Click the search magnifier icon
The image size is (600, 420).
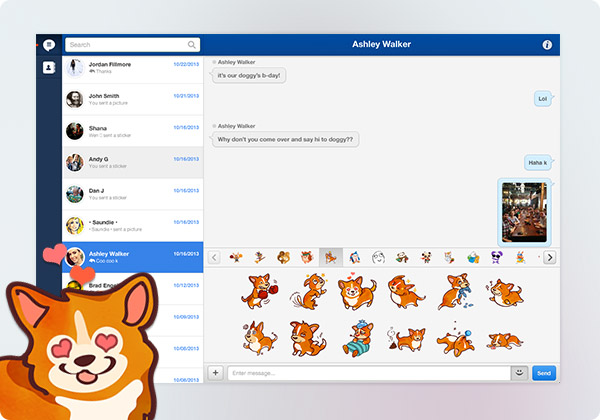192,45
